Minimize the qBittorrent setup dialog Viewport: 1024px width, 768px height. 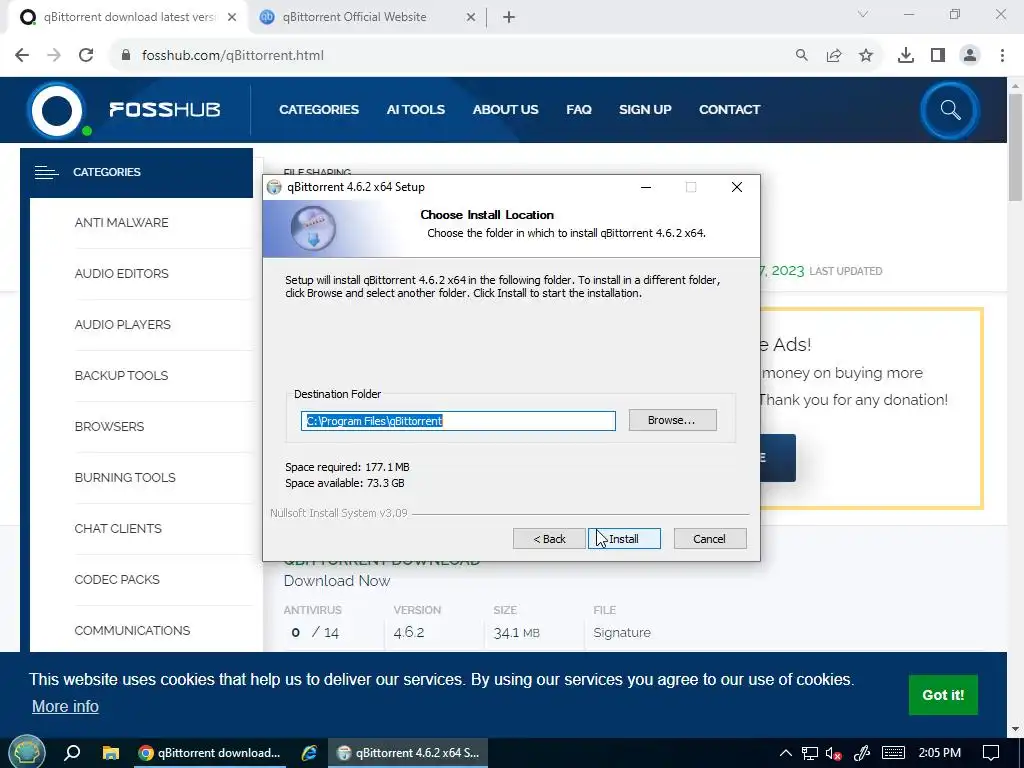point(646,187)
